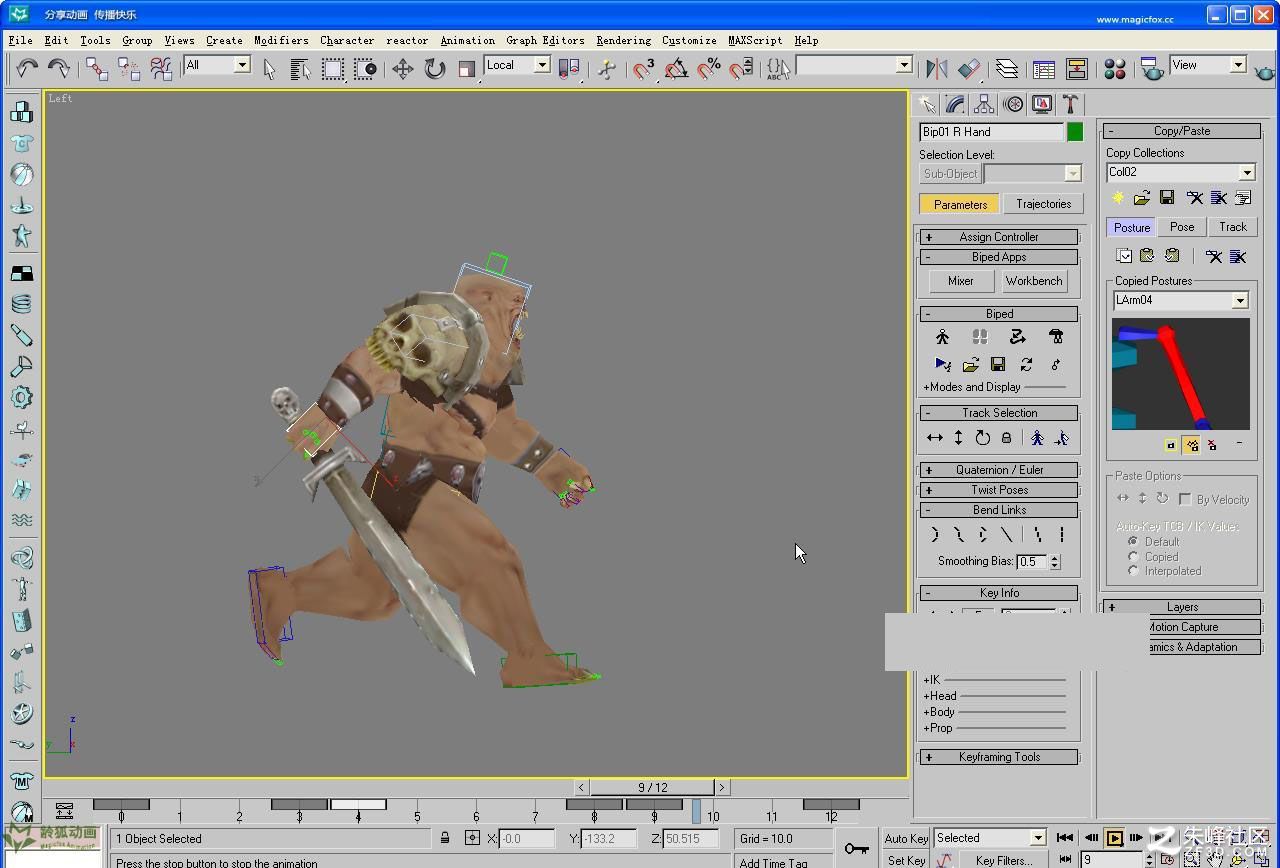Image resolution: width=1280 pixels, height=868 pixels.
Task: Expand the Quaternion / Euler rollout
Action: (x=998, y=470)
